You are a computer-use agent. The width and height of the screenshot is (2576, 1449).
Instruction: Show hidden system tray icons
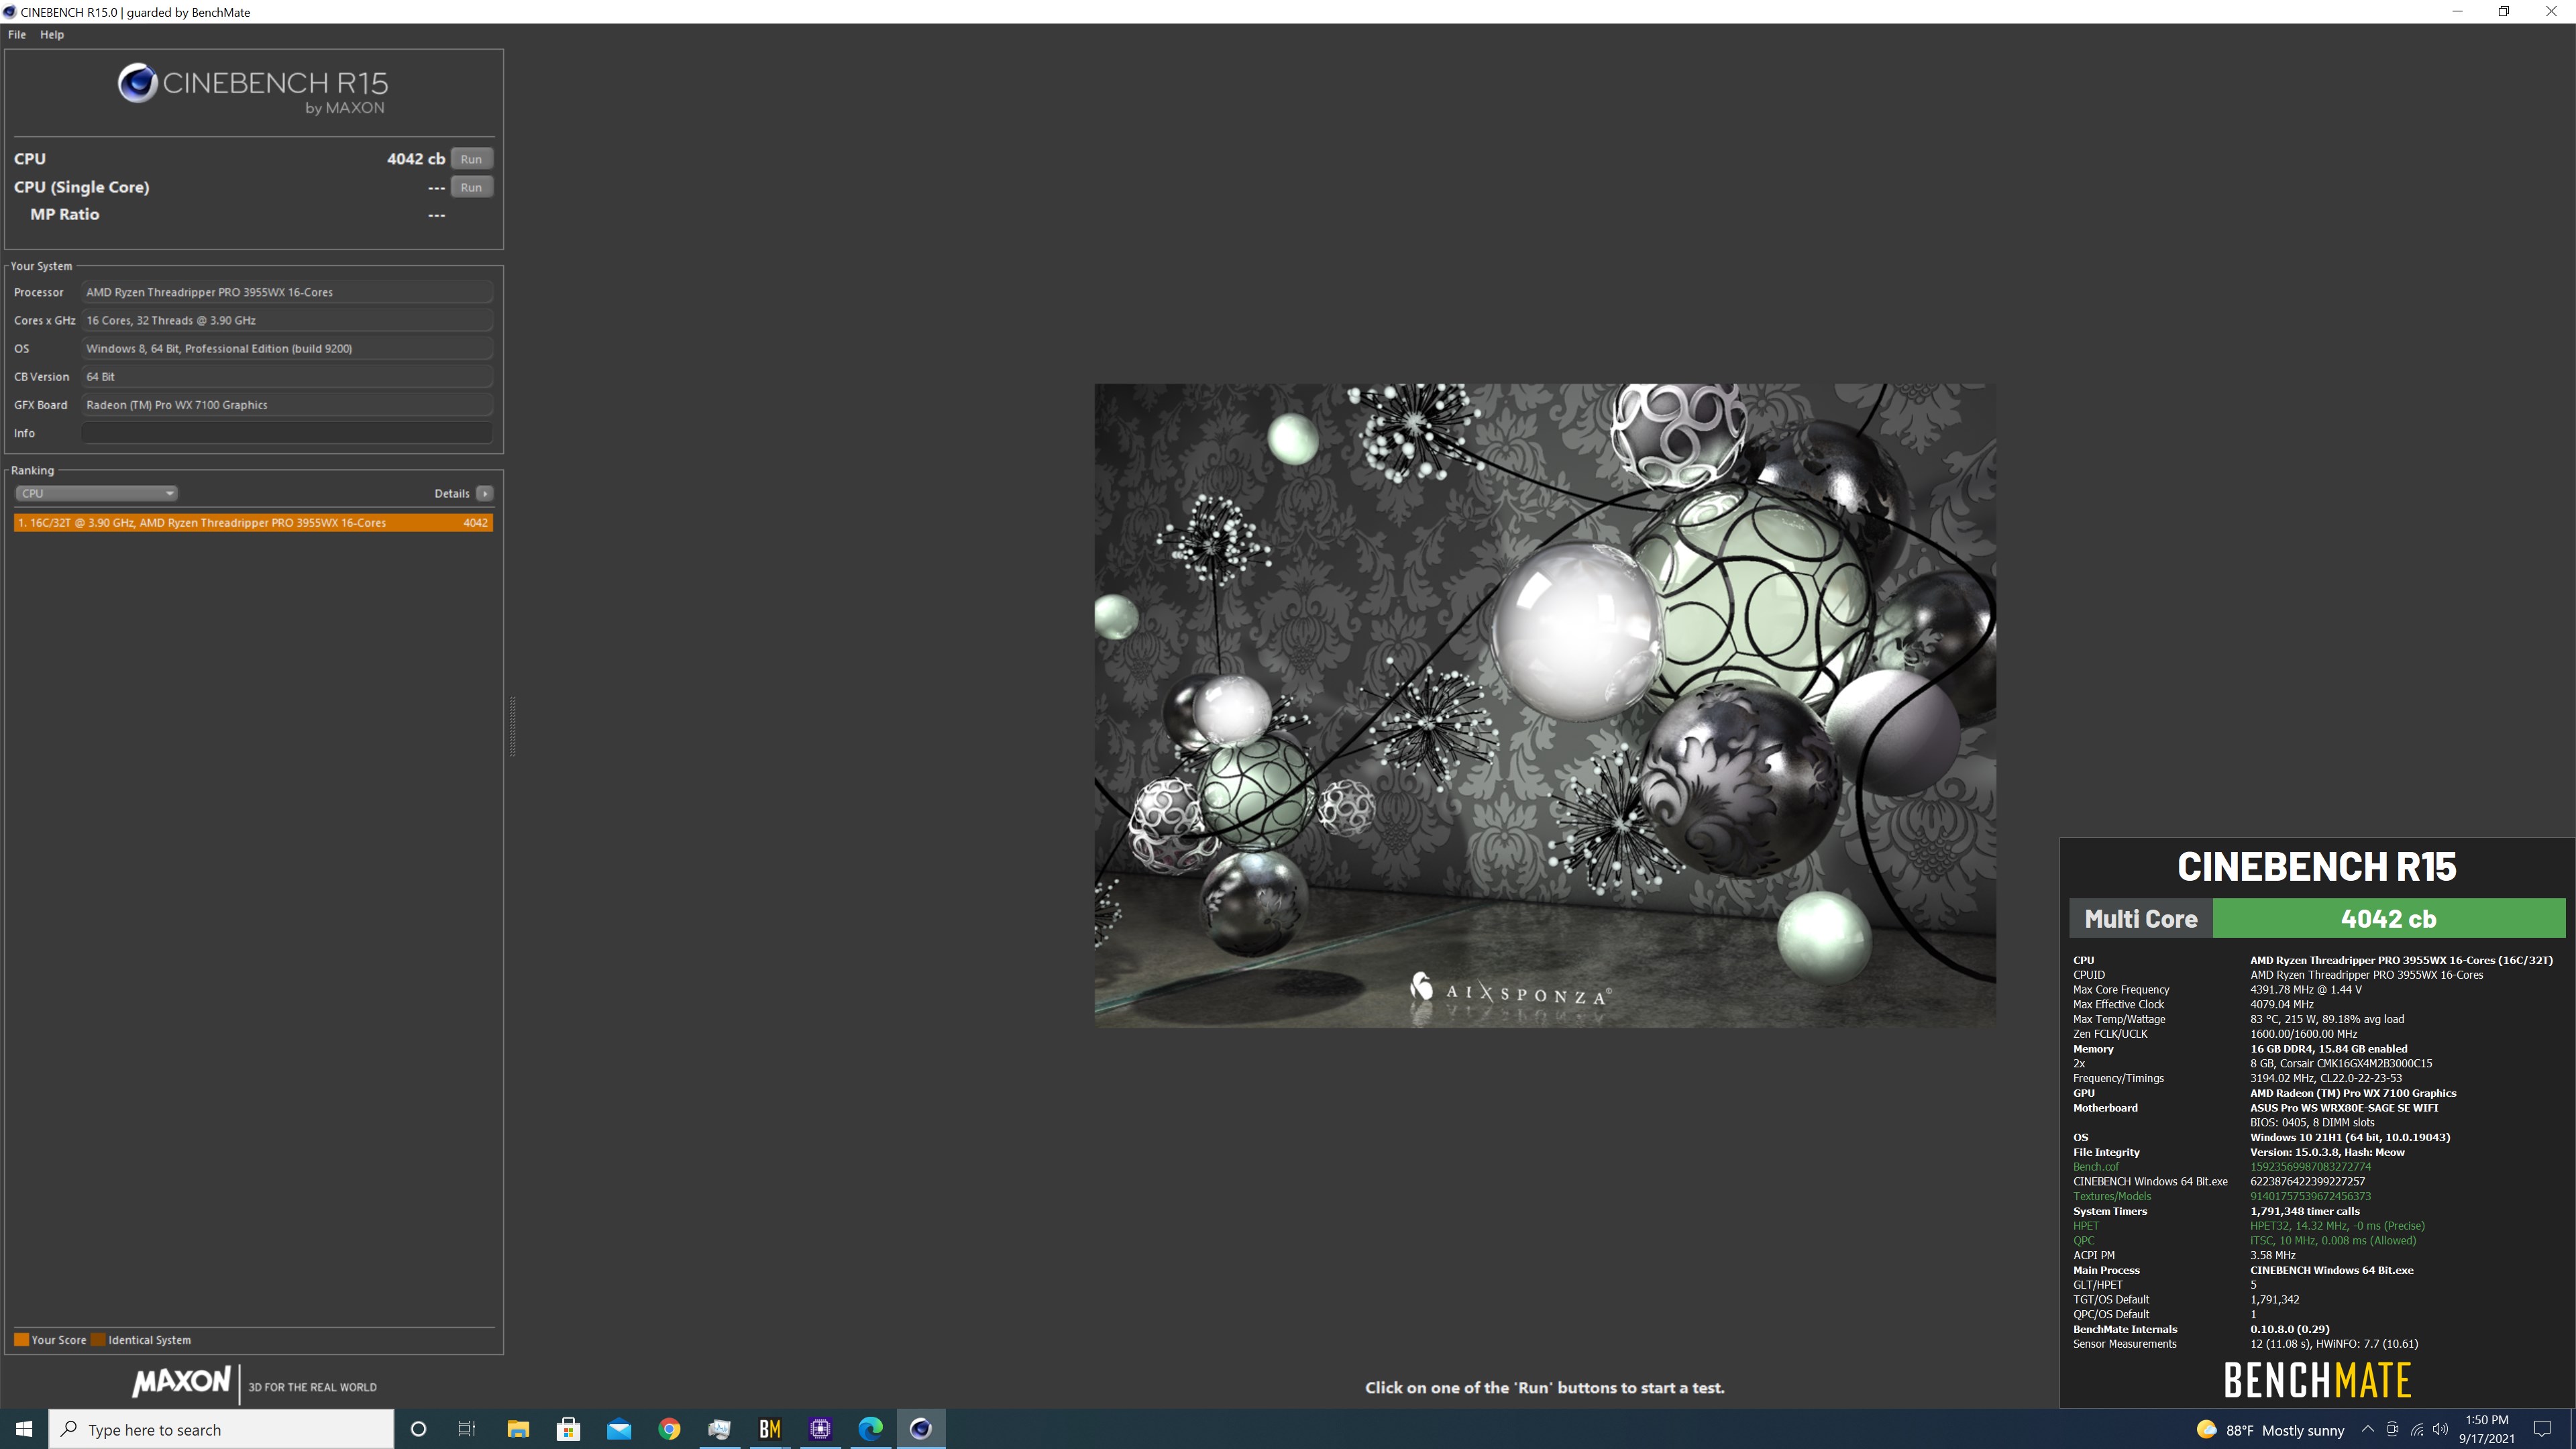pos(2367,1429)
